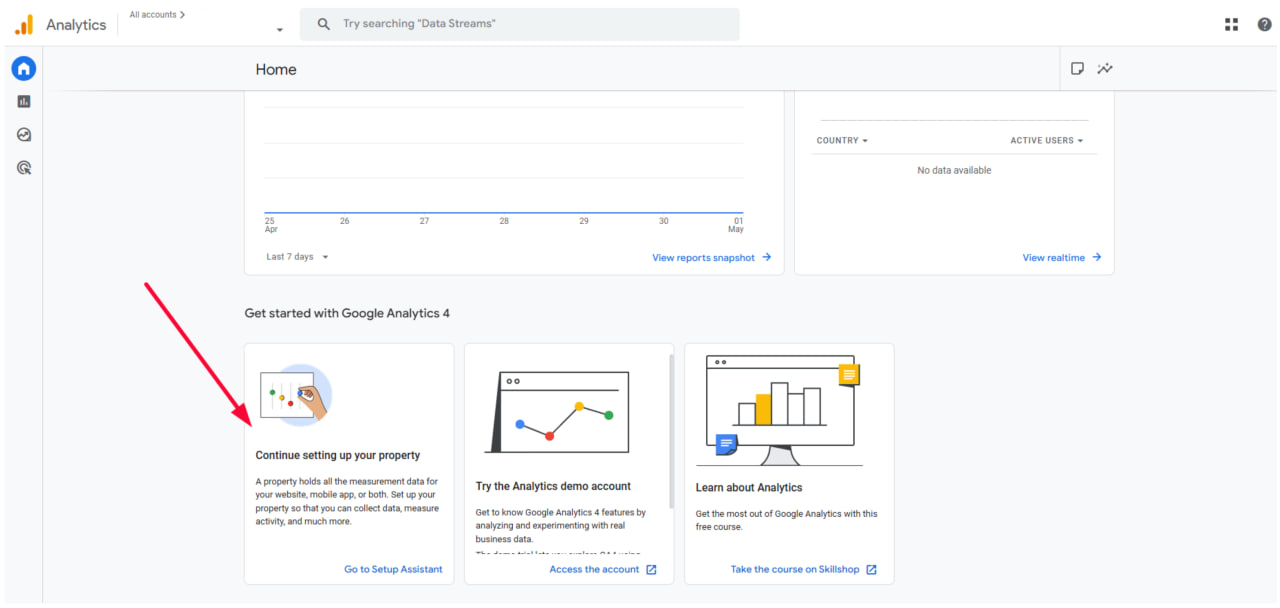Click external link icon beside Skillshop link
Image resolution: width=1280 pixels, height=608 pixels.
click(x=871, y=570)
